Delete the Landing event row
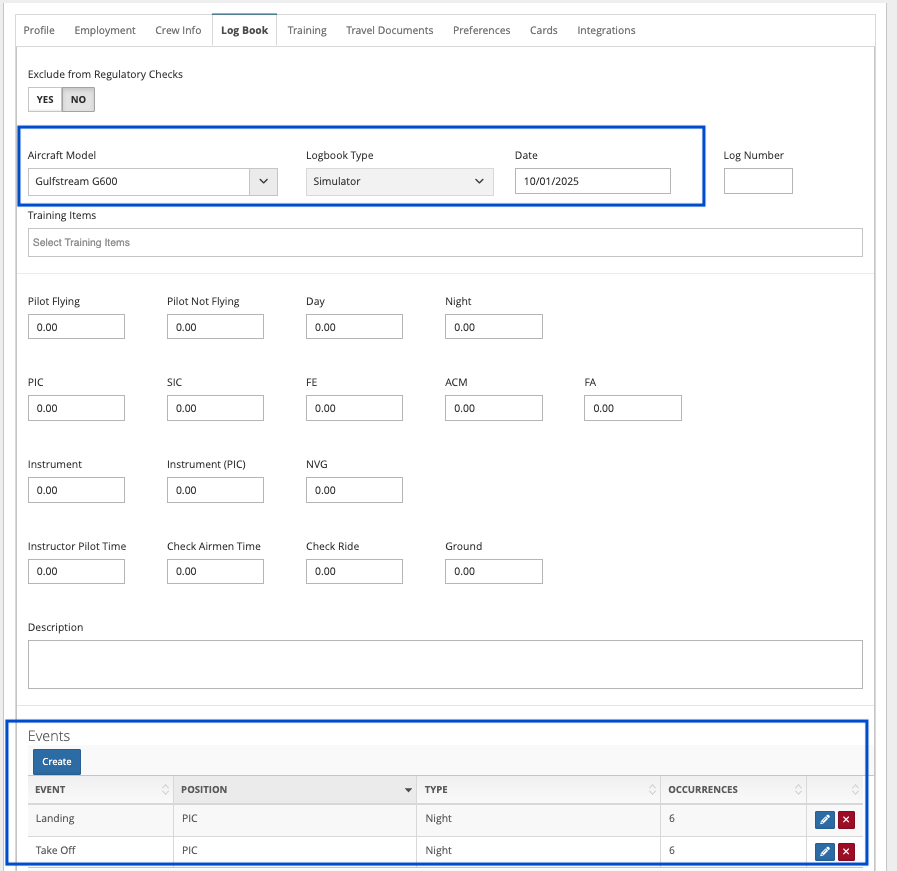 846,820
